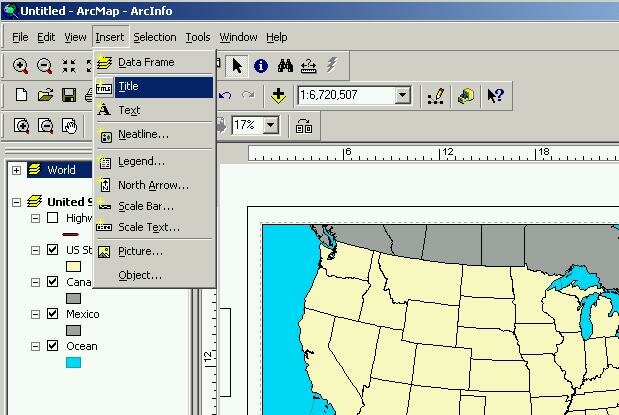
Task: Select the layout Zoom Out page tool
Action: 45,126
